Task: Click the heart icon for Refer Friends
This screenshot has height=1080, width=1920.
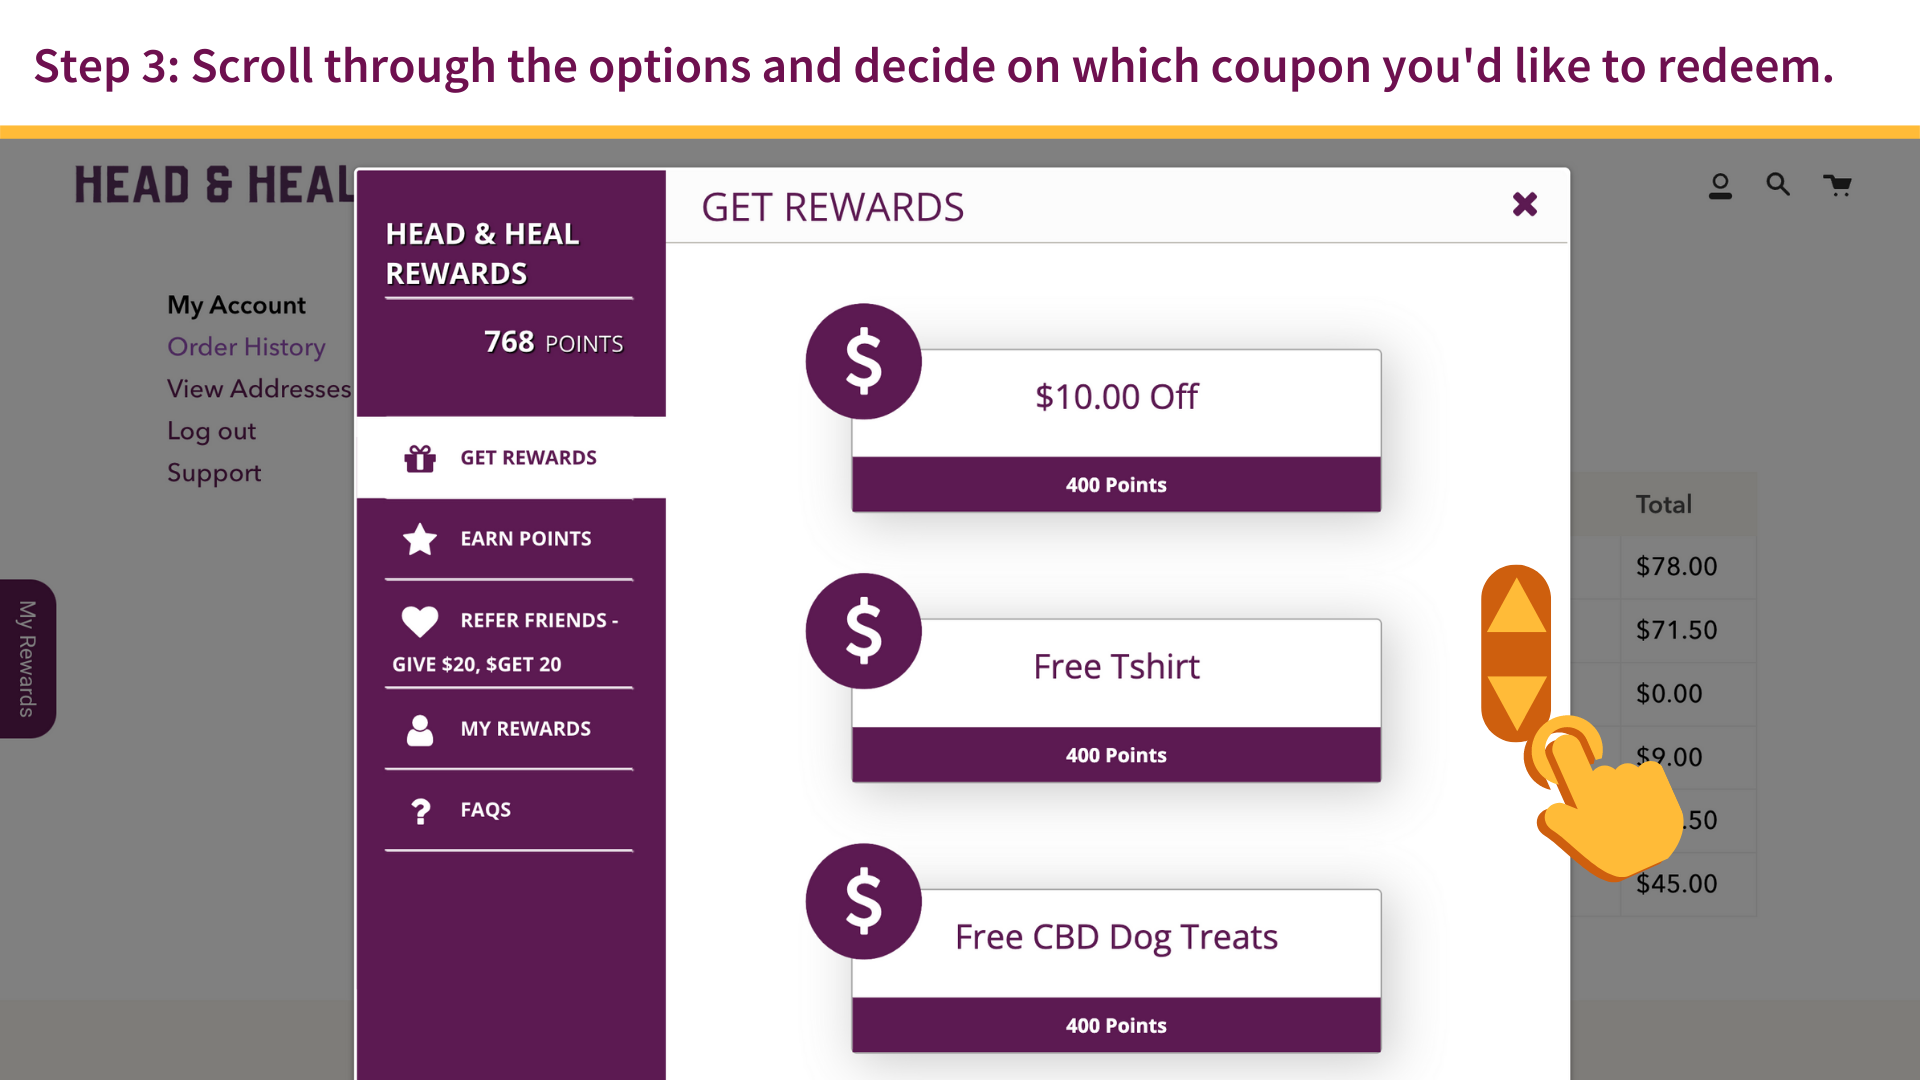Action: click(420, 621)
